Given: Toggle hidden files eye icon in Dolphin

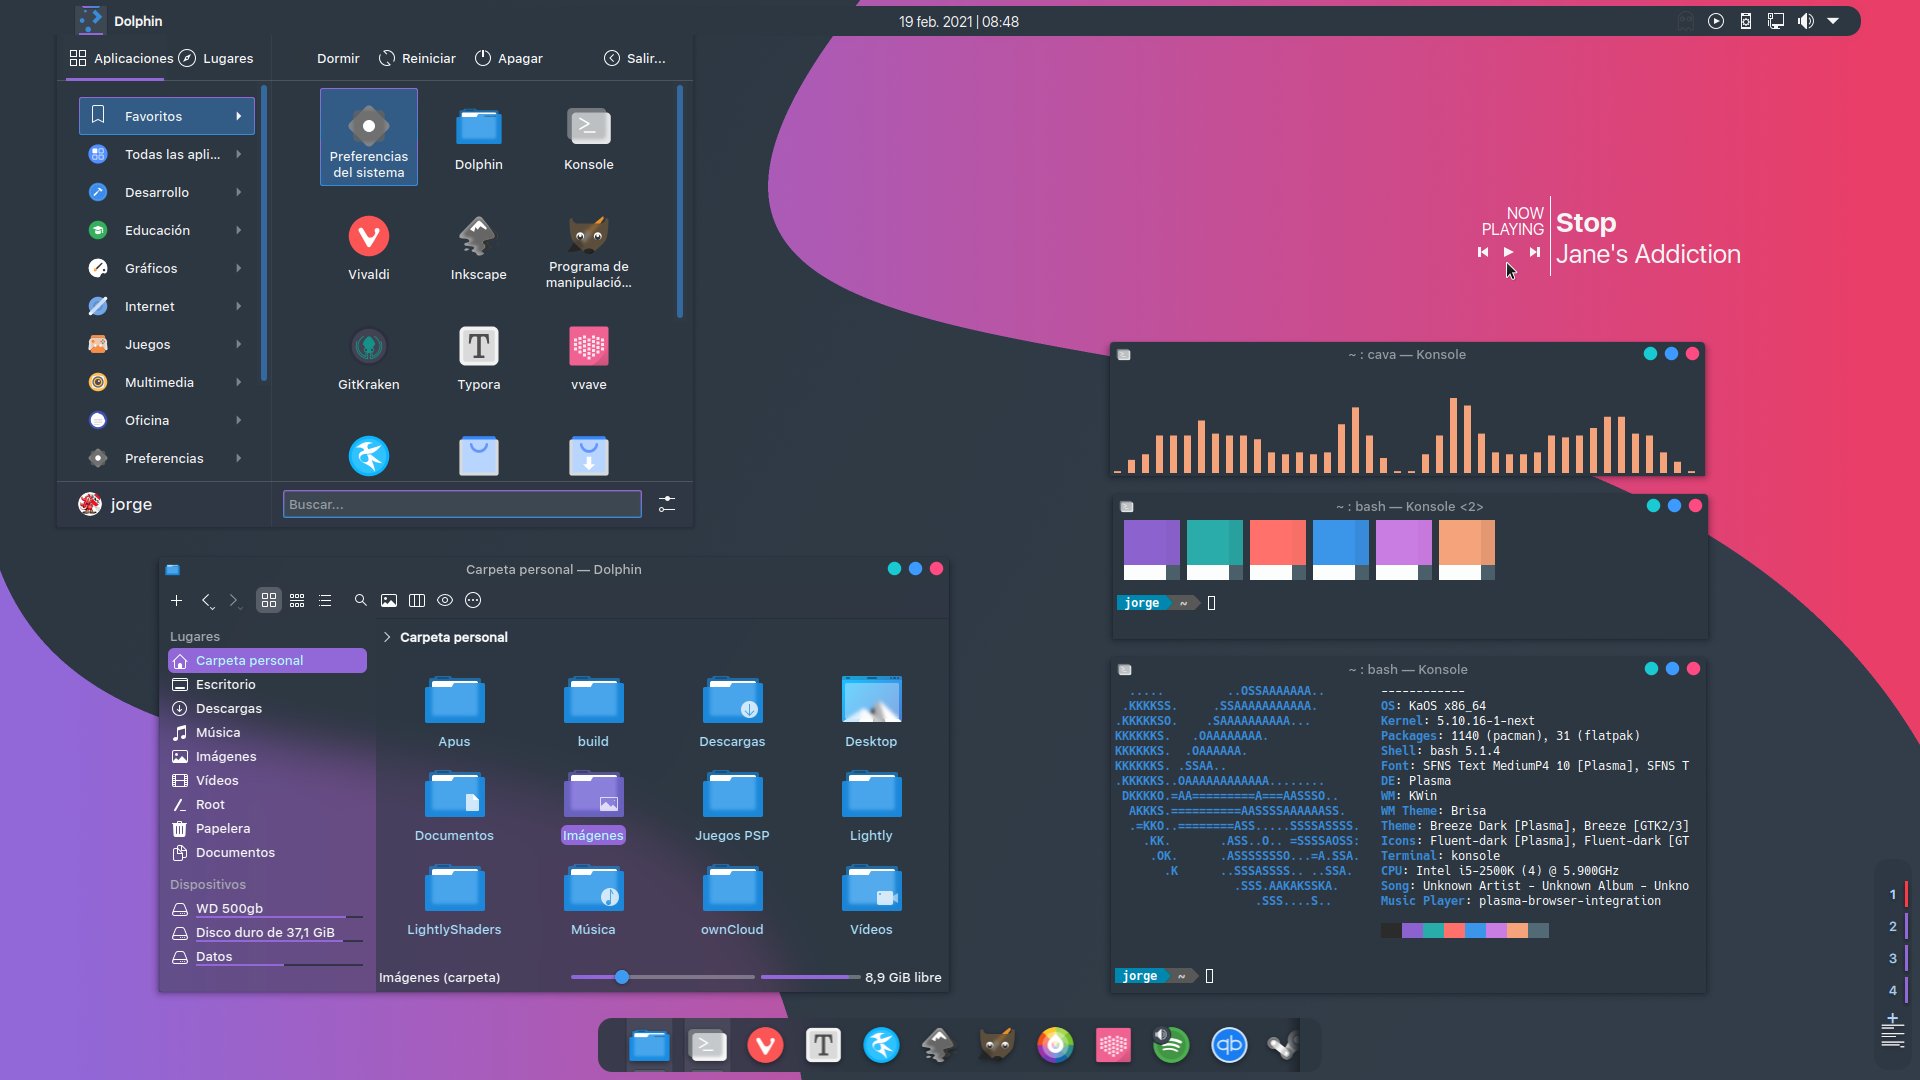Looking at the screenshot, I should [x=445, y=600].
